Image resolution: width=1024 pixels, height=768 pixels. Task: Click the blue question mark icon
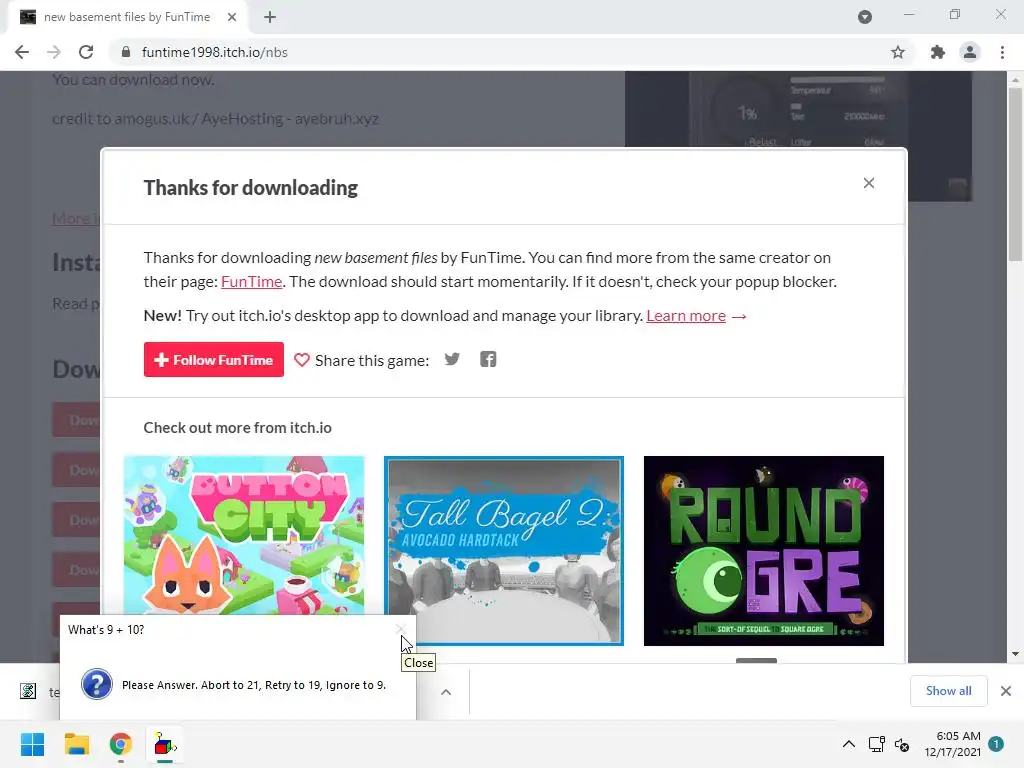point(97,684)
